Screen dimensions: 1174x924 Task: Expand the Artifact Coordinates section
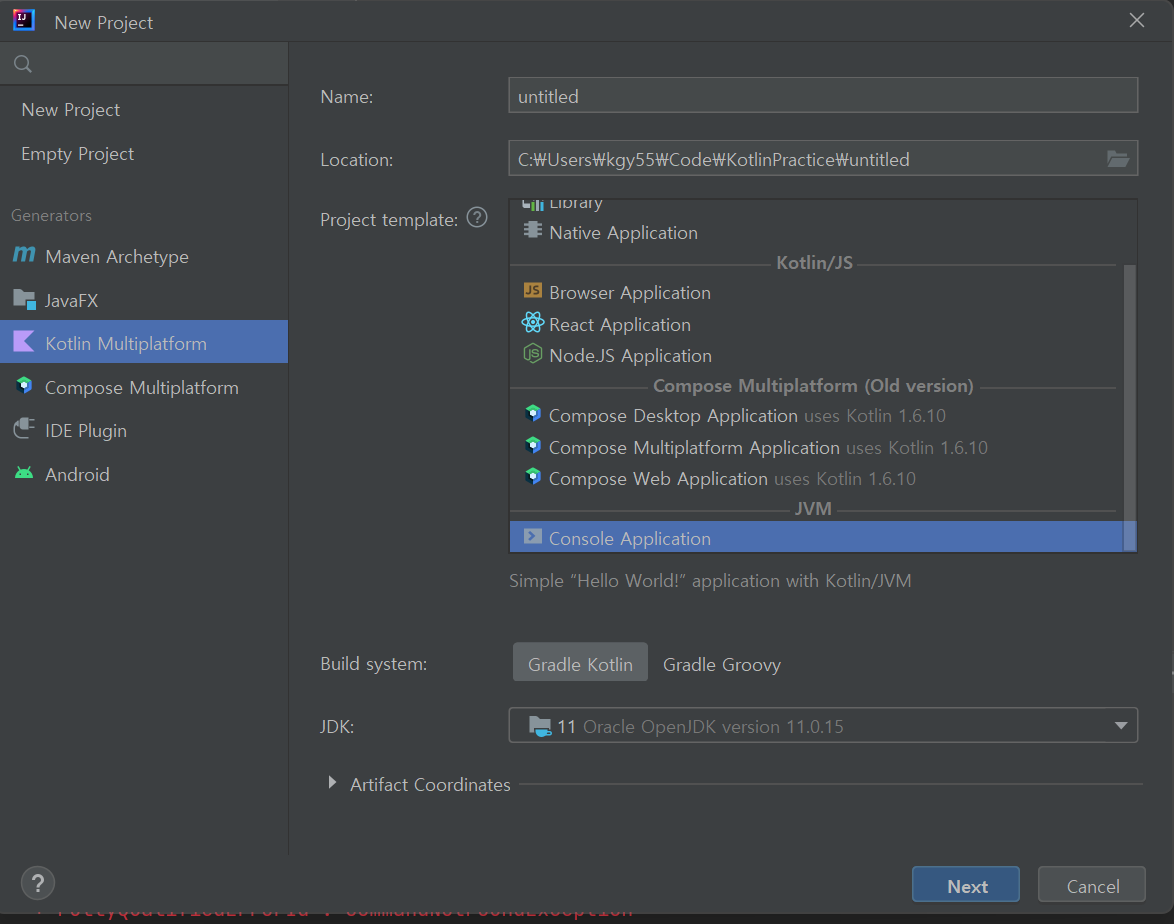pyautogui.click(x=332, y=783)
